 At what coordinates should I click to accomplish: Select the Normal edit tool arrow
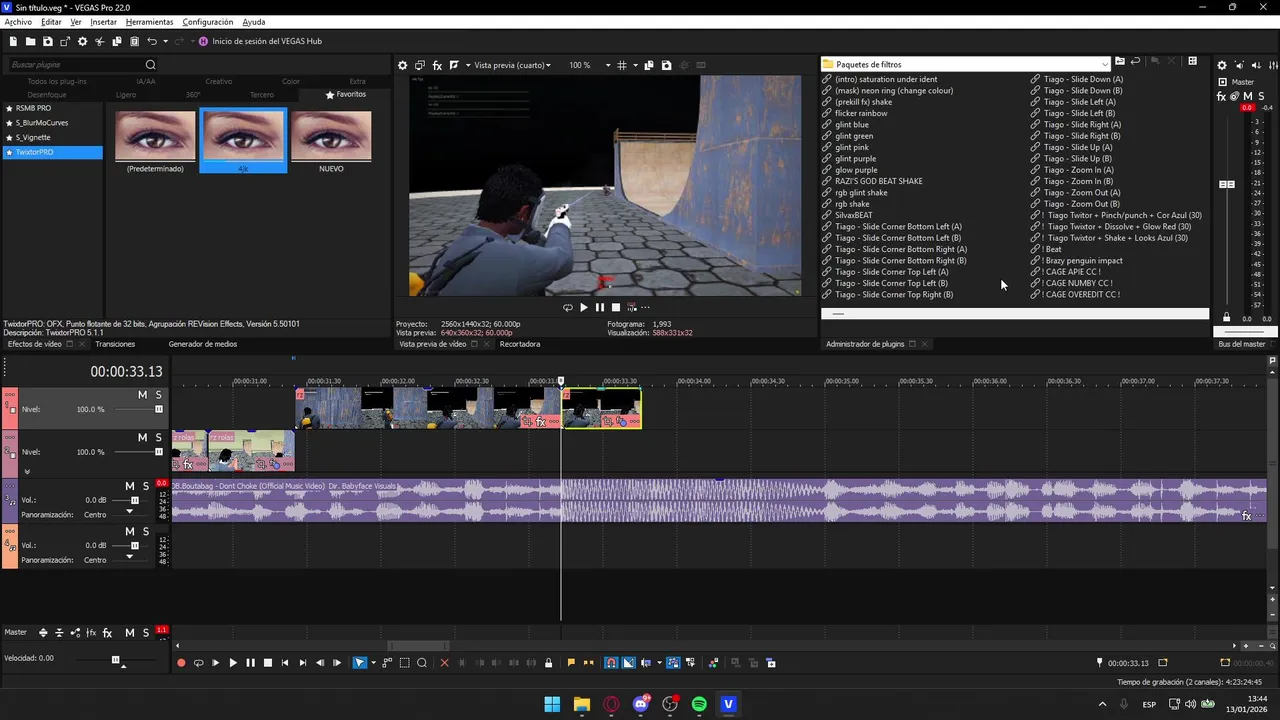click(x=360, y=663)
